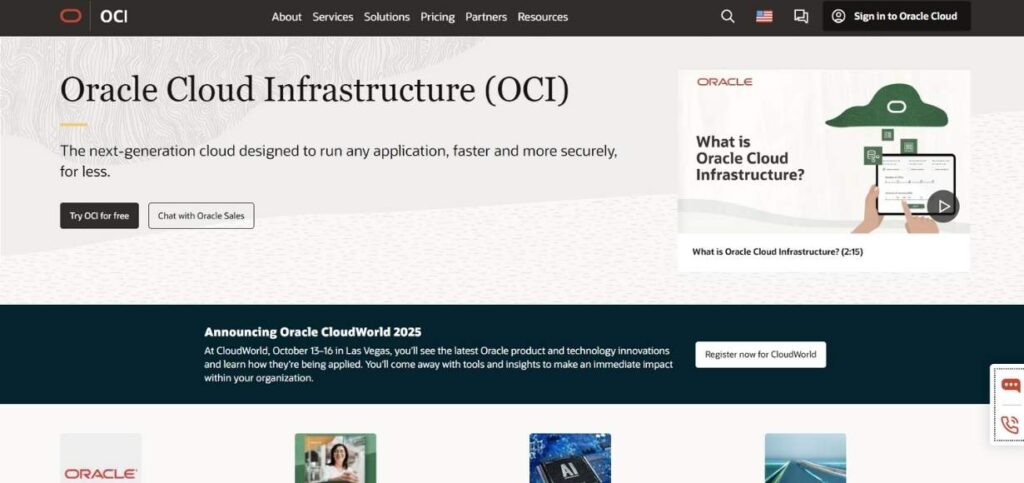Click the 'next-generation cloud' tagline text
Image resolution: width=1024 pixels, height=483 pixels.
coord(338,161)
